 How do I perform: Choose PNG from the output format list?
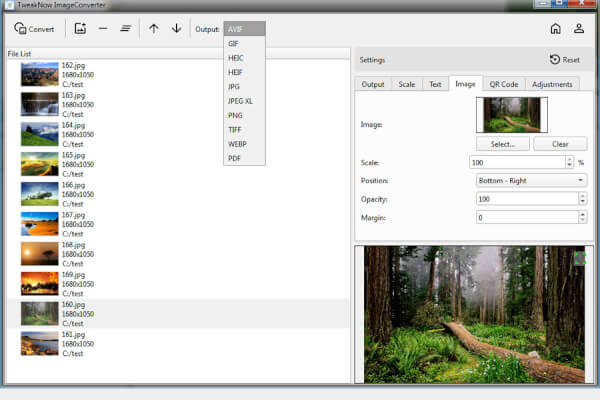[235, 115]
